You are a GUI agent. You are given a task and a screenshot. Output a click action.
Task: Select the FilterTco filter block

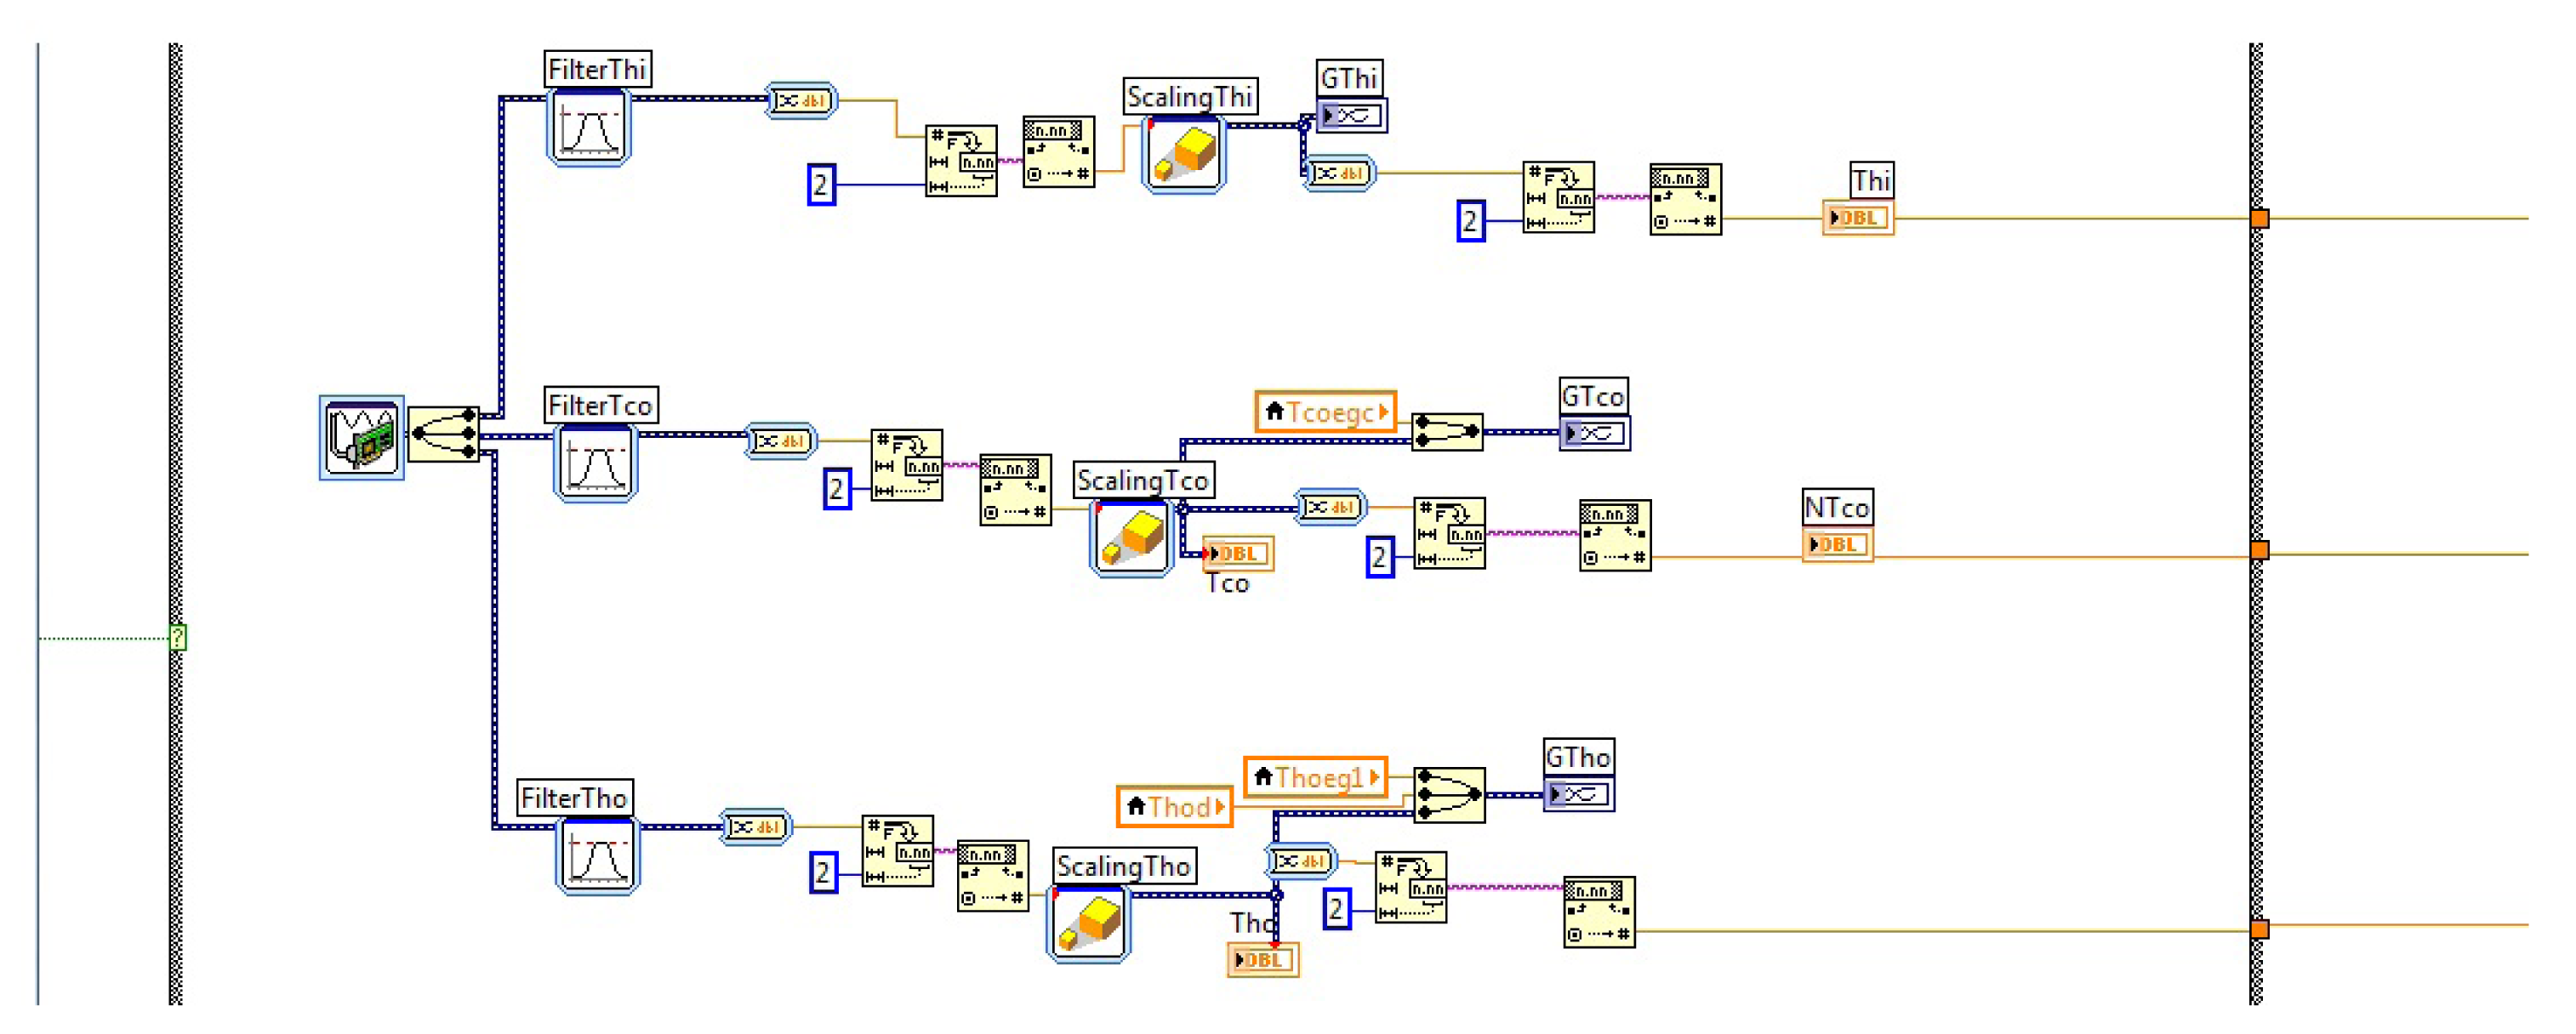[596, 463]
